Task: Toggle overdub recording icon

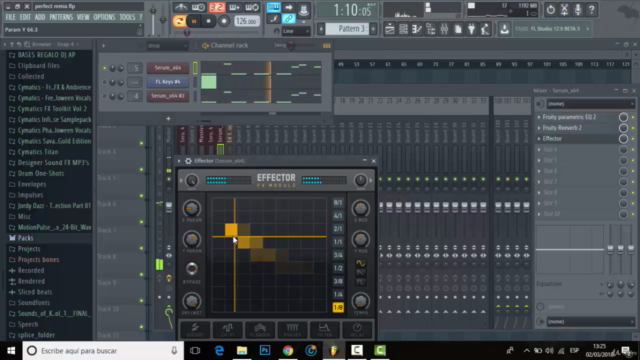Action: pos(235,7)
